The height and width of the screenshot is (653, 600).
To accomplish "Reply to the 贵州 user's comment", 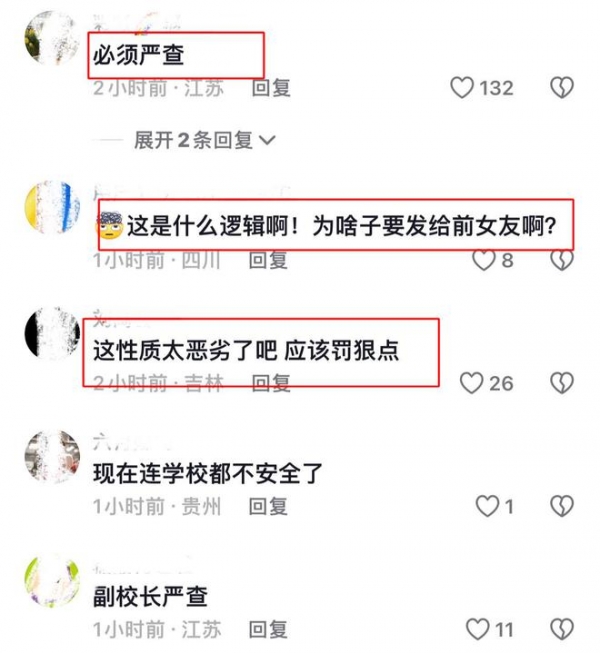I will pos(268,506).
